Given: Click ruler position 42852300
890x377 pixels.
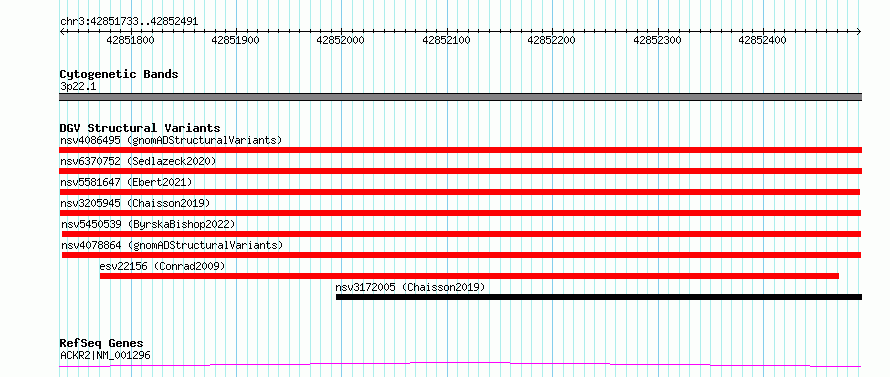Looking at the screenshot, I should click(657, 40).
